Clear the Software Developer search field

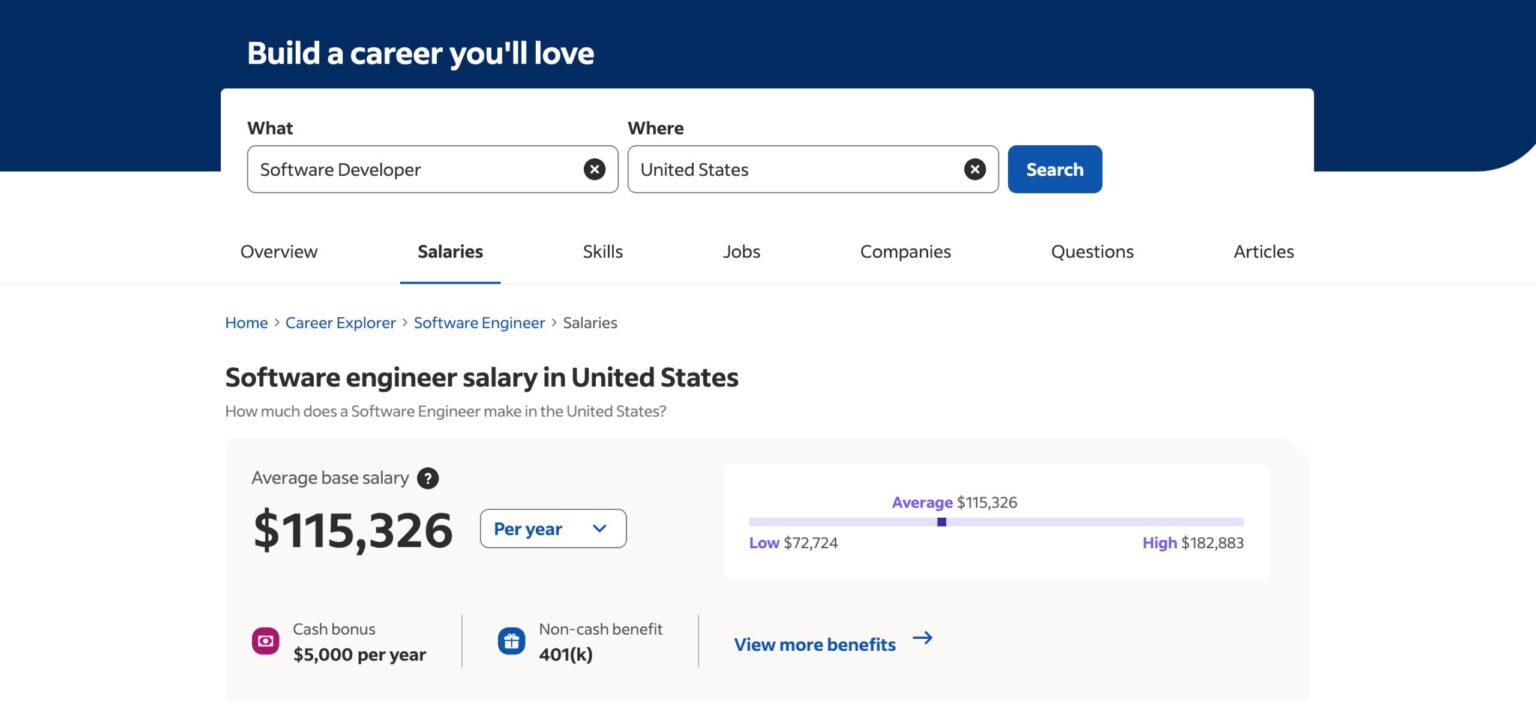pyautogui.click(x=595, y=169)
